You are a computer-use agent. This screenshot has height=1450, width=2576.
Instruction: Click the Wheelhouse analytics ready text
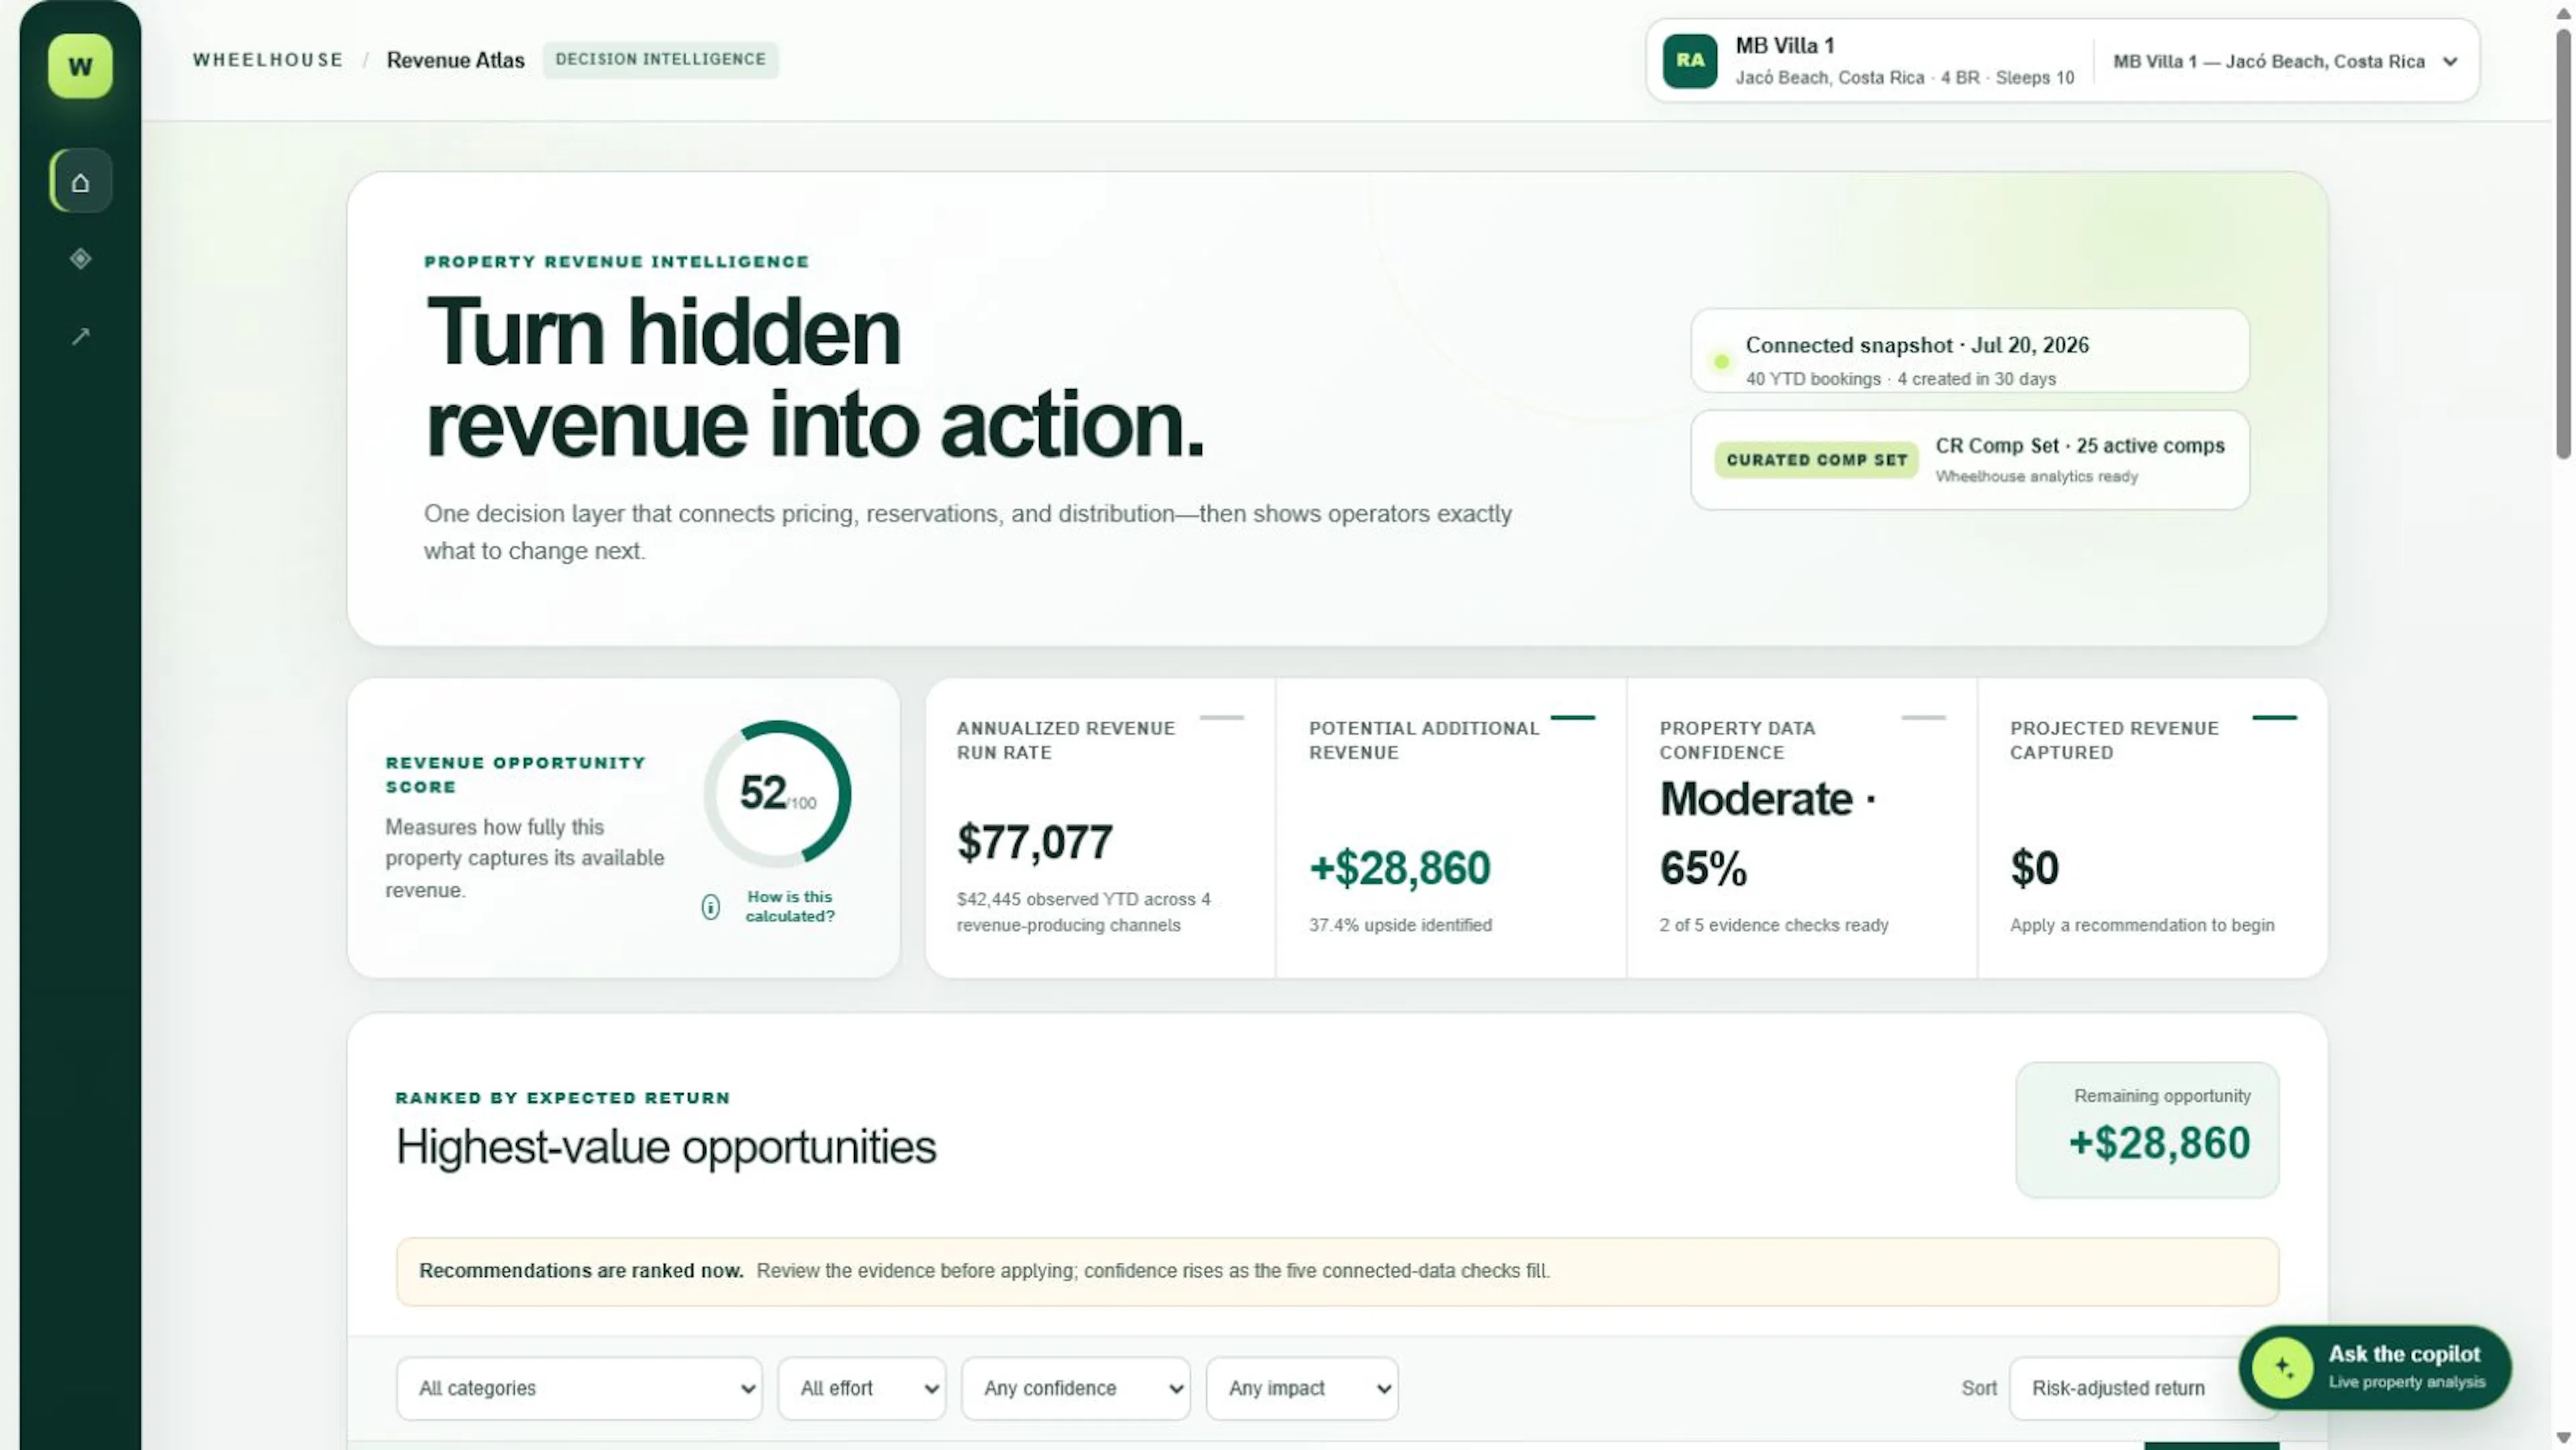click(2036, 476)
